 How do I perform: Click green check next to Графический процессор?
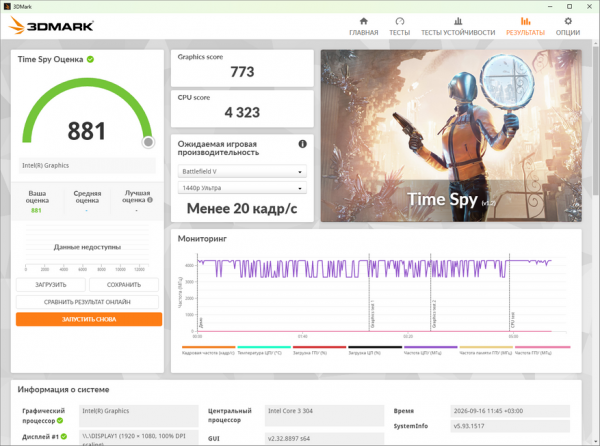[x=60, y=420]
